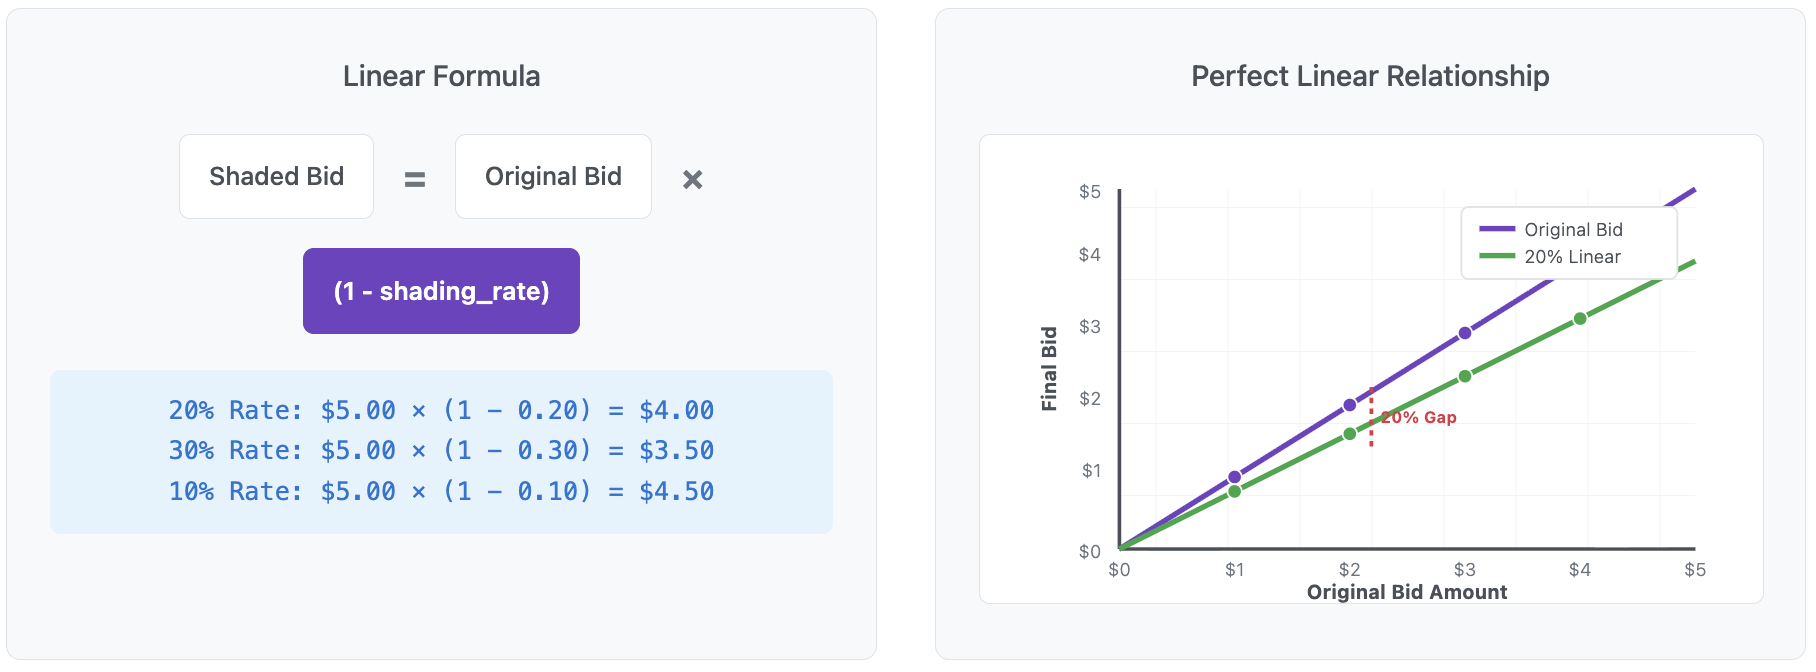Screen dimensions: 1816x672
Task: Click the purple data point at $3
Action: [x=1465, y=333]
